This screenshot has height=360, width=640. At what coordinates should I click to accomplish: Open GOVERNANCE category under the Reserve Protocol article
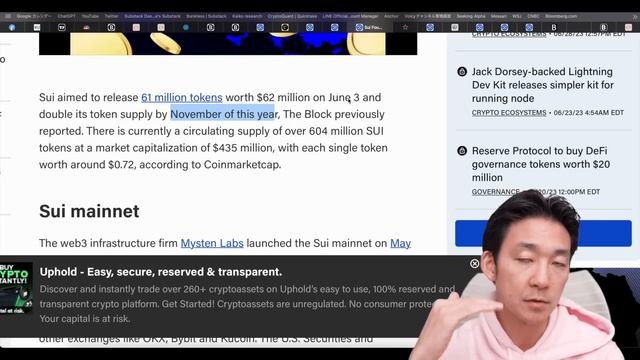[x=496, y=192]
